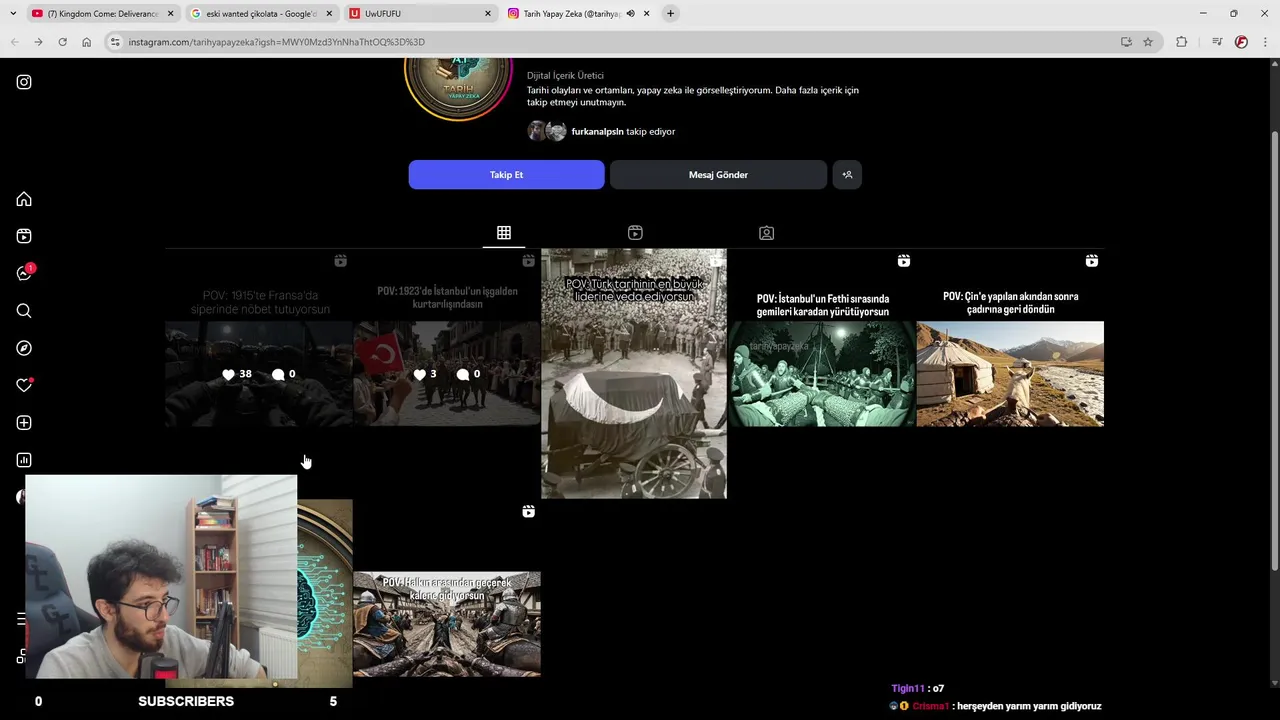Open Notifications heart icon in sidebar
The height and width of the screenshot is (720, 1280).
tap(24, 385)
